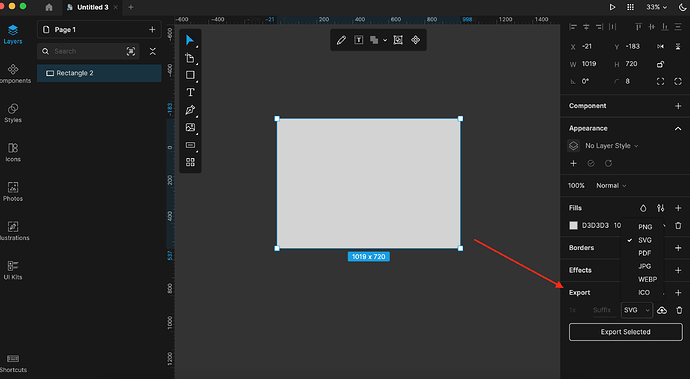Viewport: 690px width, 379px height.
Task: Open the SVG export format dropdown
Action: [x=637, y=310]
